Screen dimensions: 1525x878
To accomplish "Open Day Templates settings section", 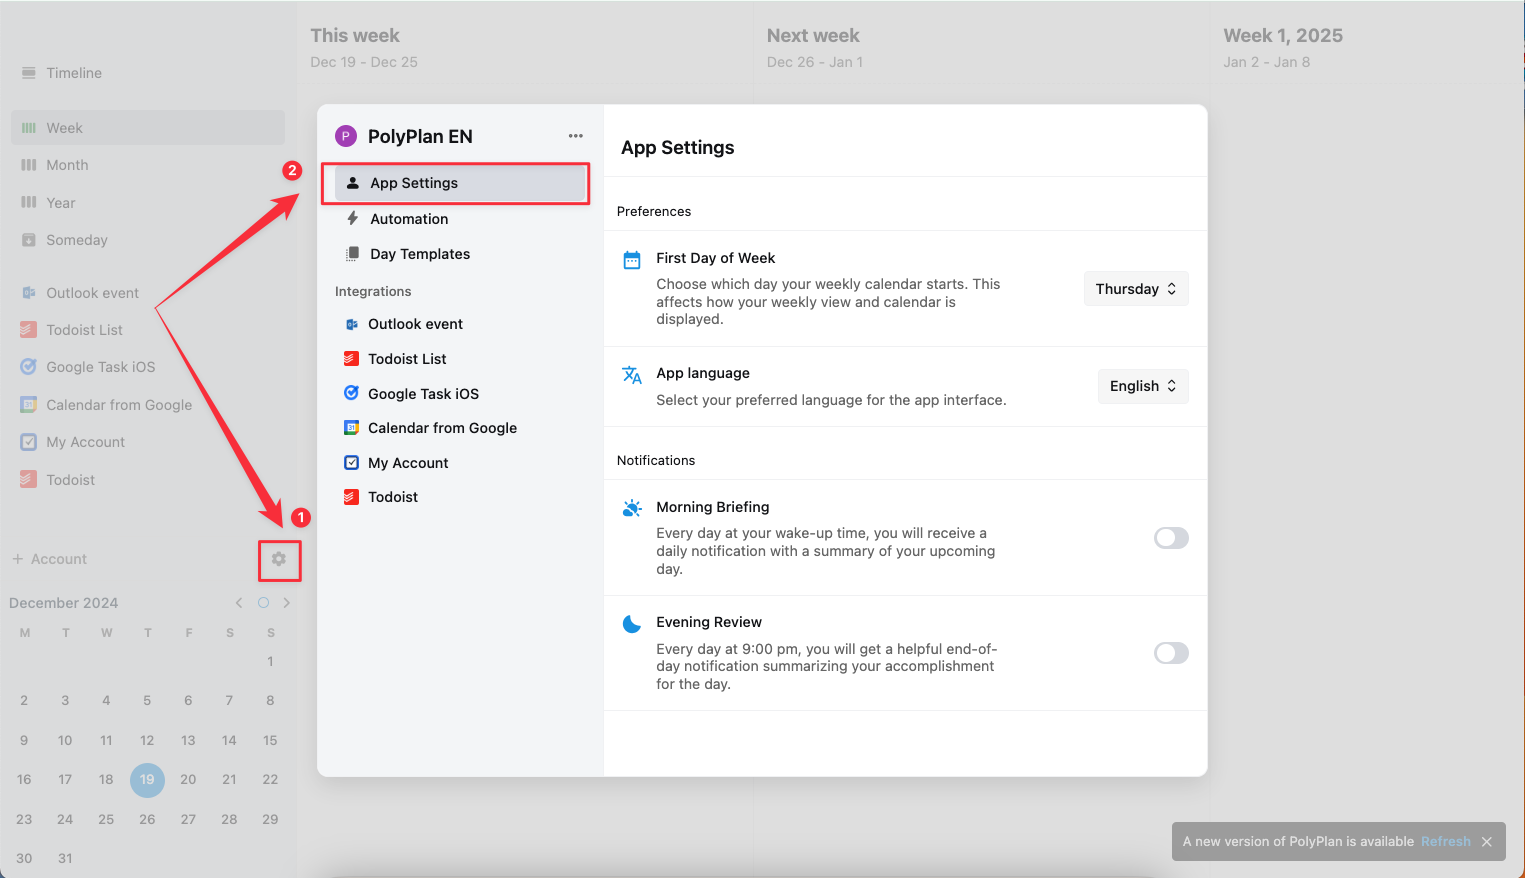I will click(x=420, y=254).
